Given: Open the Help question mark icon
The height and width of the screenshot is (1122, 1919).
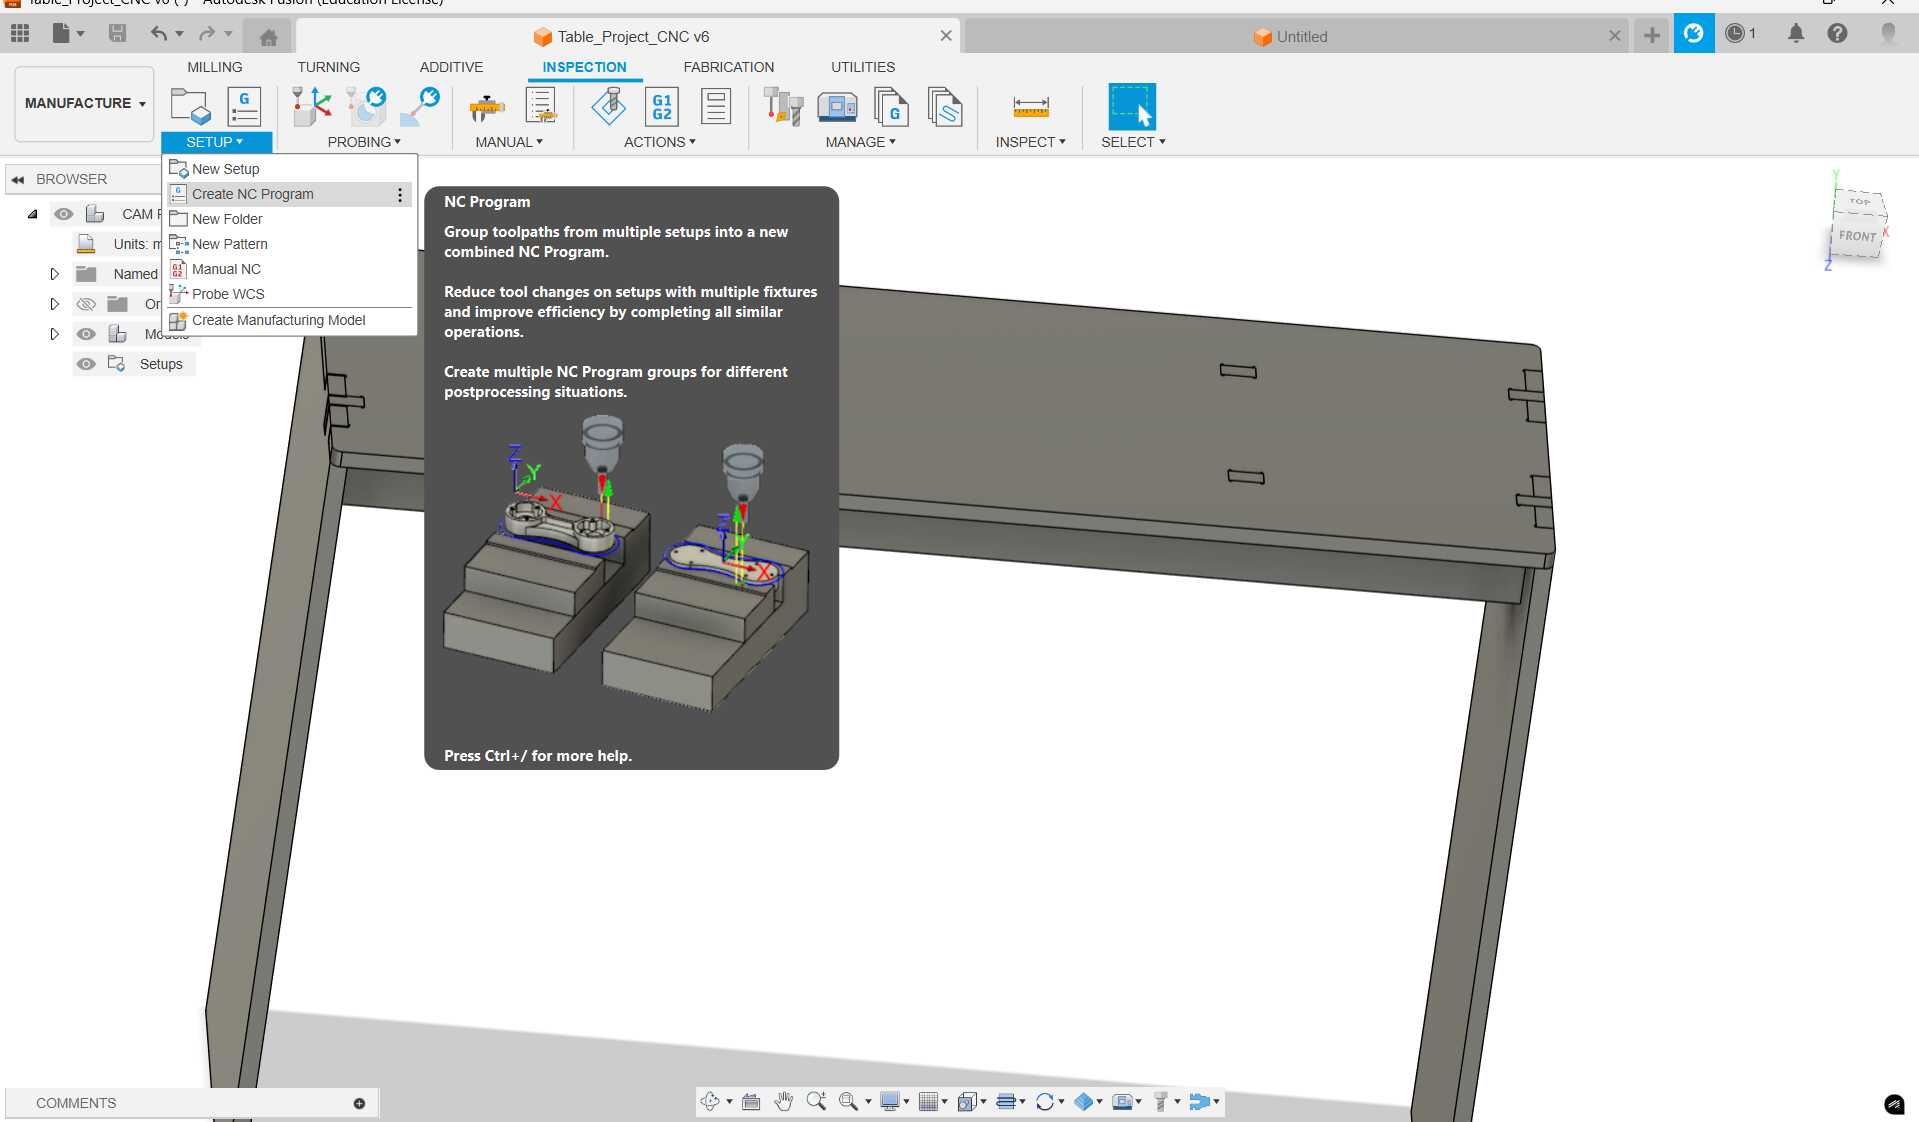Looking at the screenshot, I should [x=1837, y=34].
